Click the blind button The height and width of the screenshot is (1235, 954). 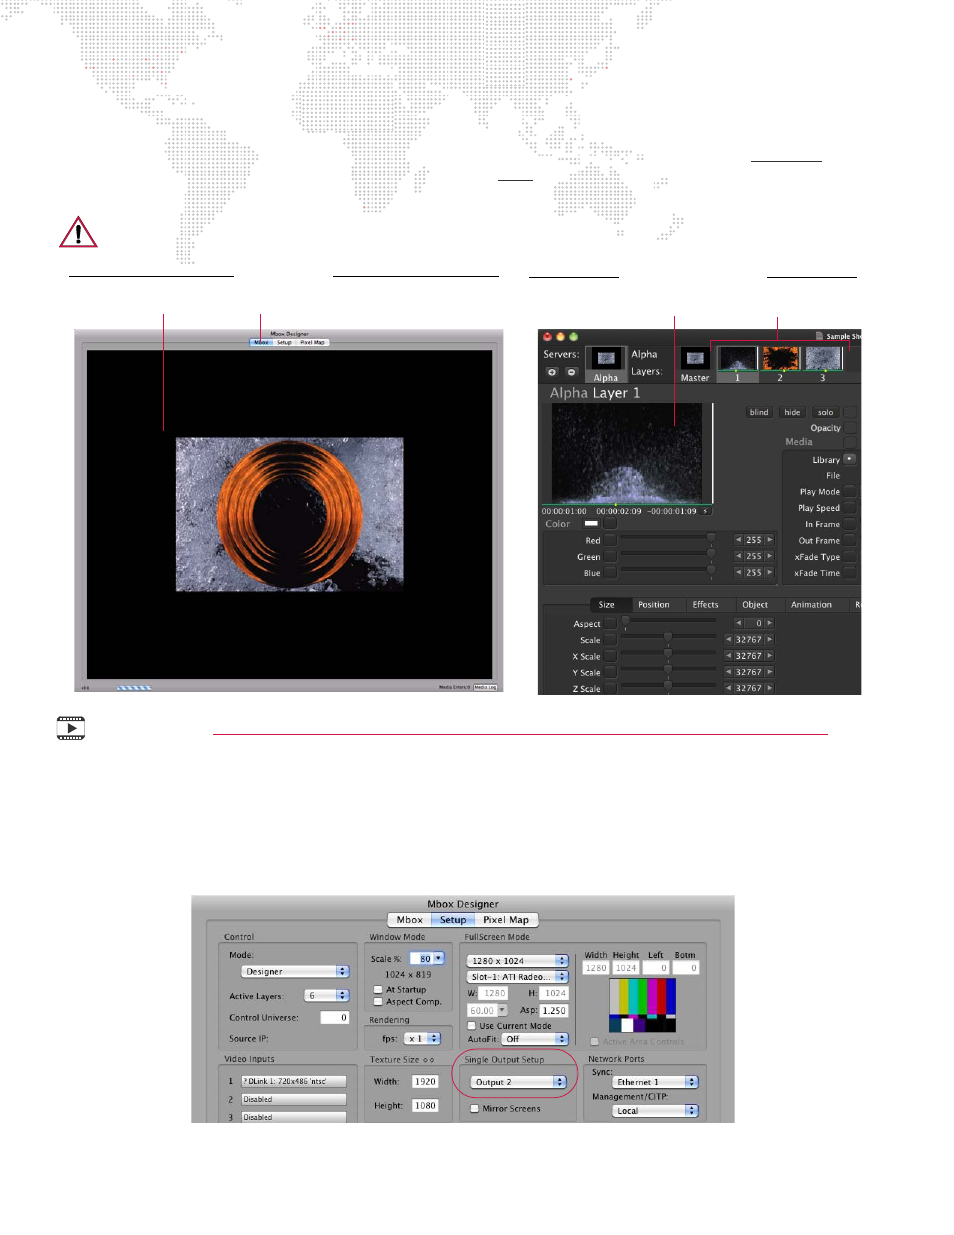click(759, 412)
